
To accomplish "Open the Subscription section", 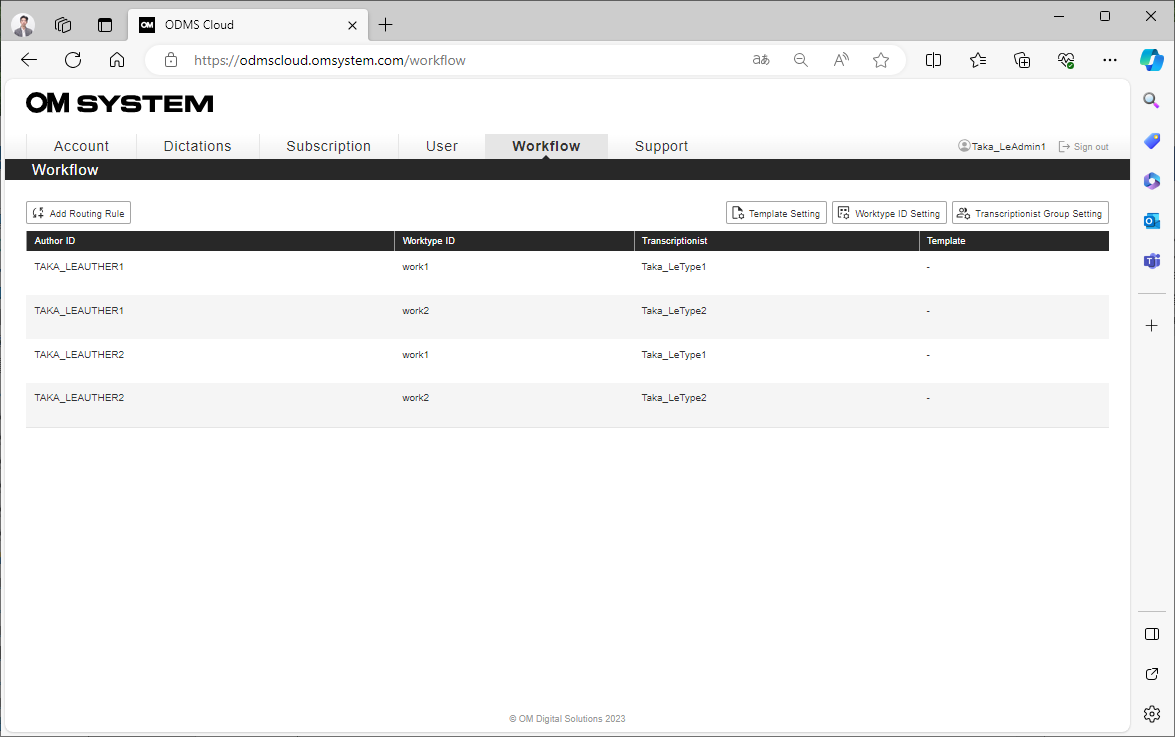I will click(328, 146).
